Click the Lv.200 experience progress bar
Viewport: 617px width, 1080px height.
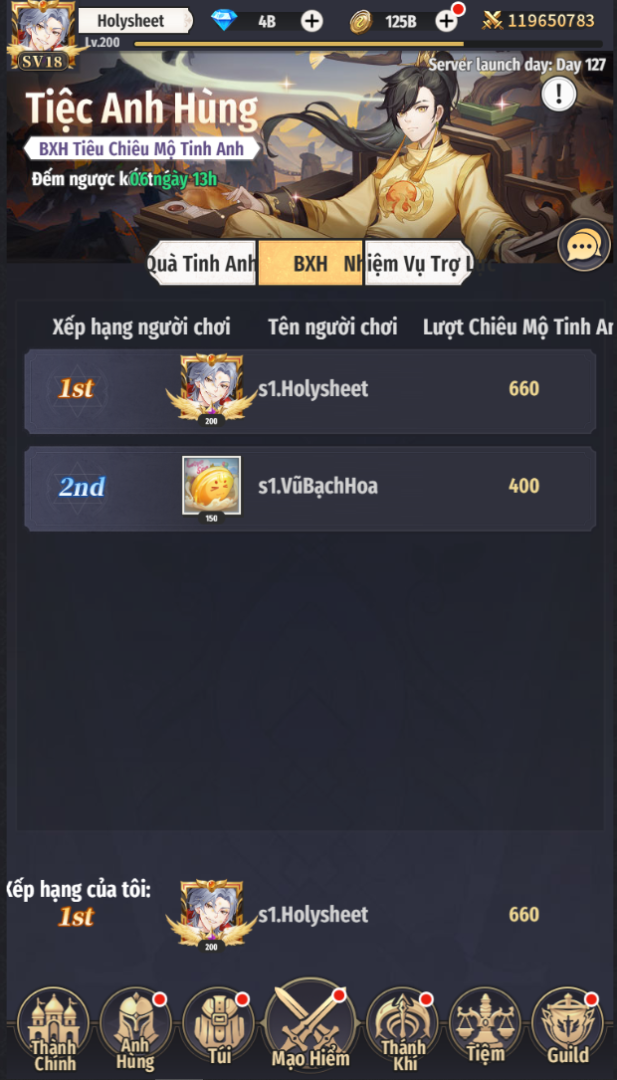(368, 43)
